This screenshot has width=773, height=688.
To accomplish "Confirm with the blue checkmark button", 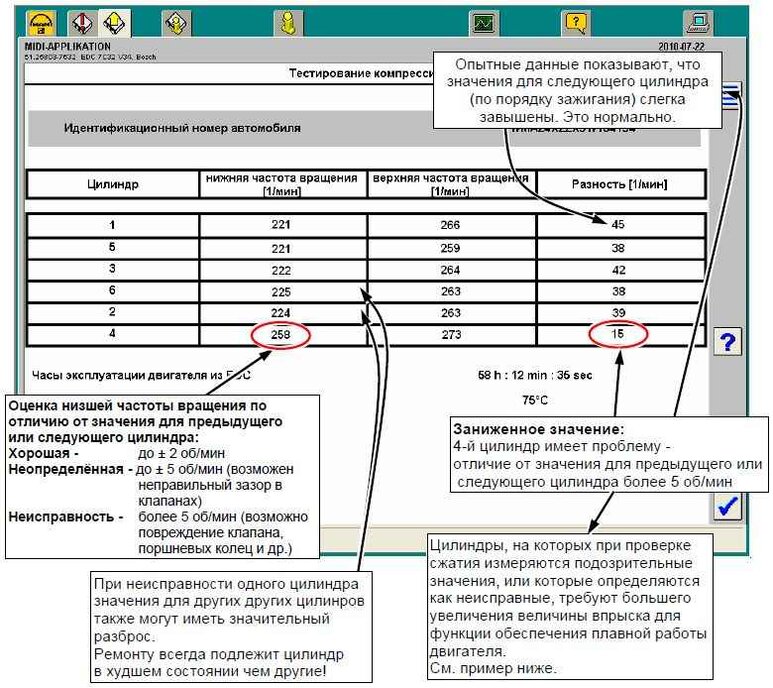I will [x=729, y=507].
